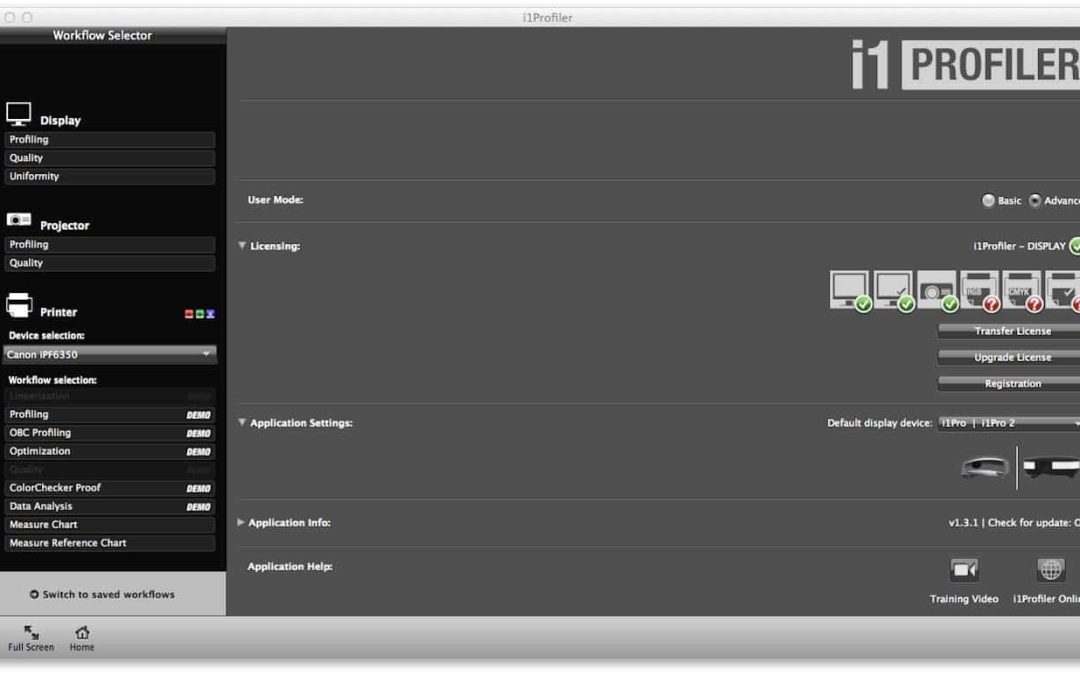The width and height of the screenshot is (1080, 675).
Task: Select the Advanced user mode radio button
Action: pyautogui.click(x=1035, y=201)
